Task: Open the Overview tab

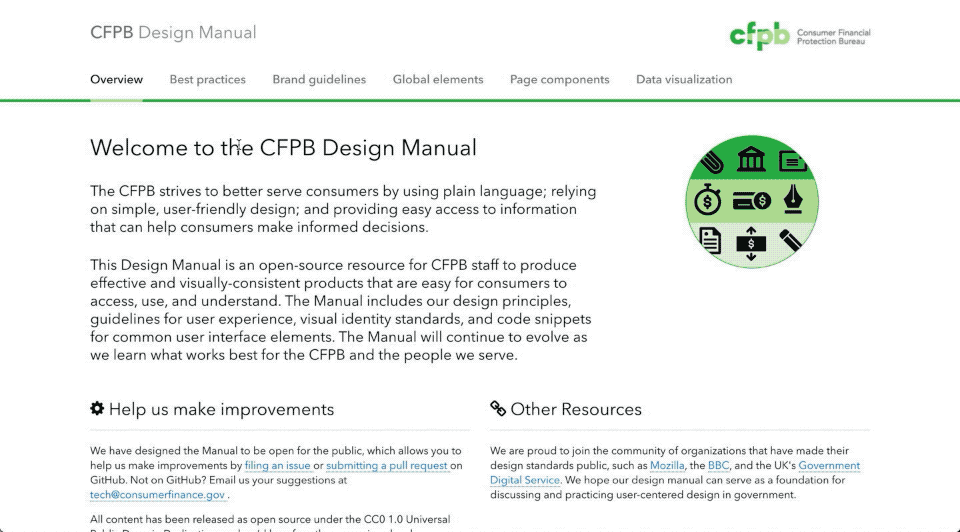Action: (116, 80)
